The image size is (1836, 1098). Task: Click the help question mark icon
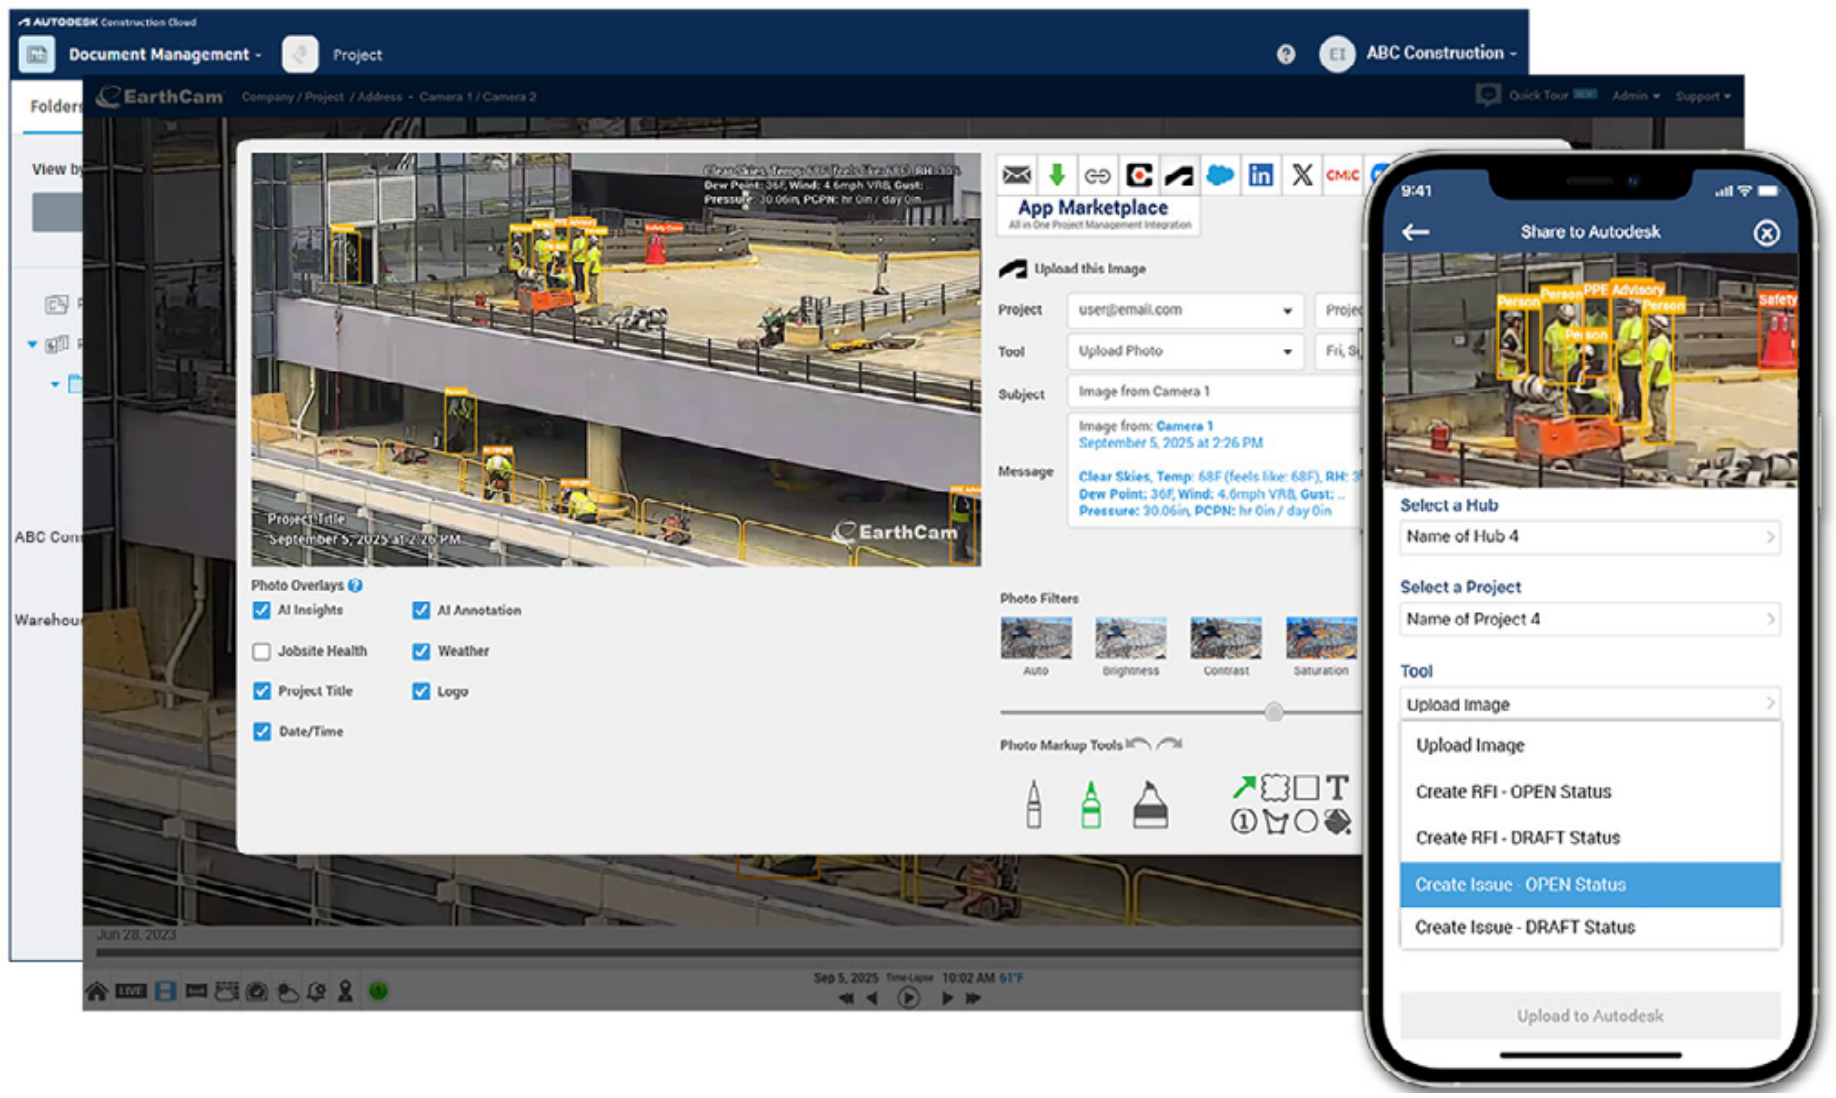point(1286,54)
